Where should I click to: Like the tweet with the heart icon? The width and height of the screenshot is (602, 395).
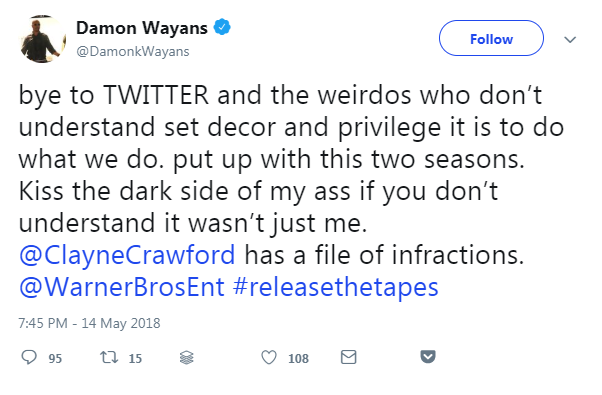tap(269, 357)
